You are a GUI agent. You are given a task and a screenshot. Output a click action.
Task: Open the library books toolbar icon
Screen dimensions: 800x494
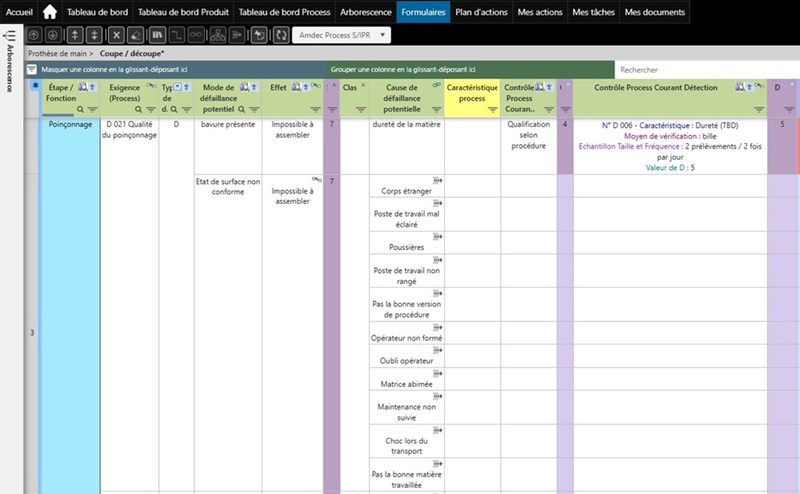pyautogui.click(x=158, y=35)
